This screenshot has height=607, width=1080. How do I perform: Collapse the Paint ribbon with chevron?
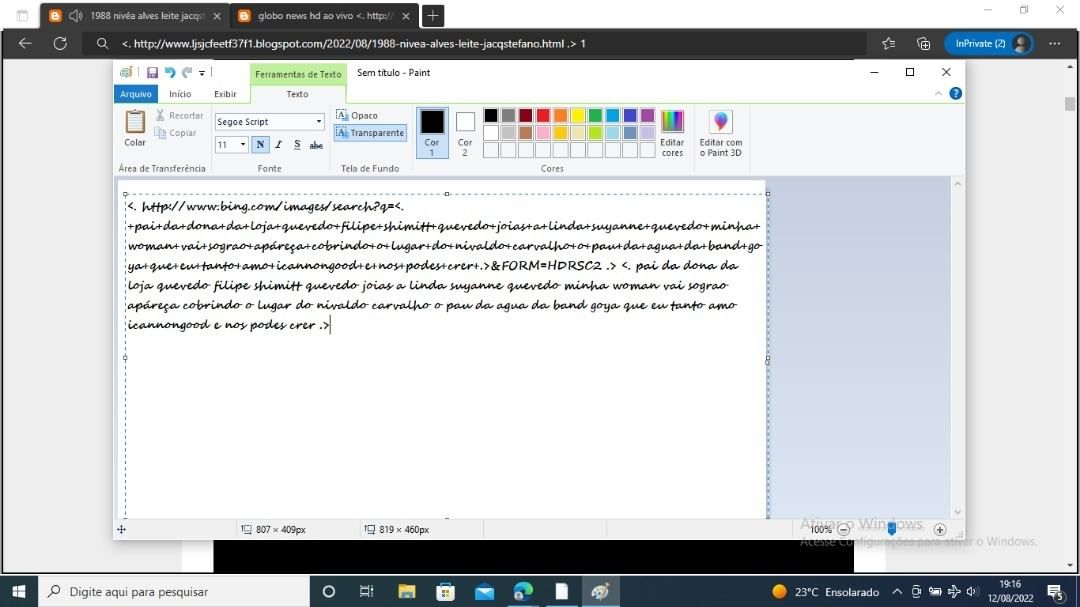point(938,94)
